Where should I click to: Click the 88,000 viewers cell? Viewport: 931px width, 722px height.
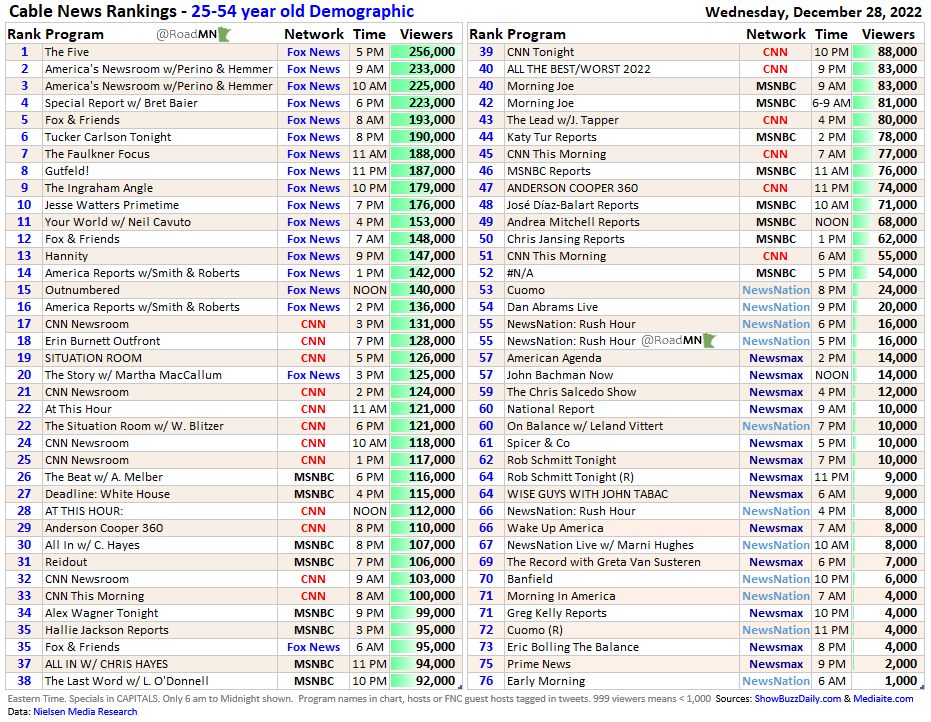888,52
